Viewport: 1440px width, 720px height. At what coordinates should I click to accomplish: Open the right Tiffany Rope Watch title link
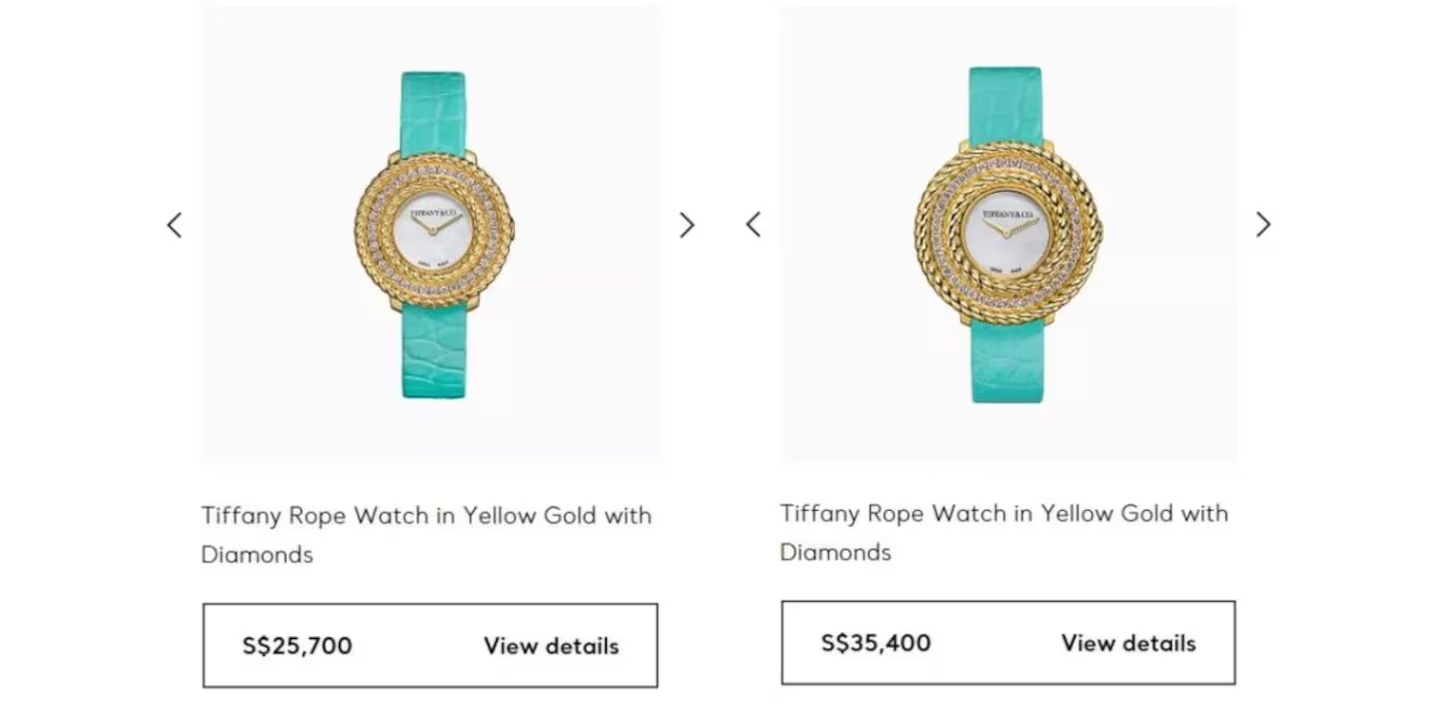point(1004,514)
